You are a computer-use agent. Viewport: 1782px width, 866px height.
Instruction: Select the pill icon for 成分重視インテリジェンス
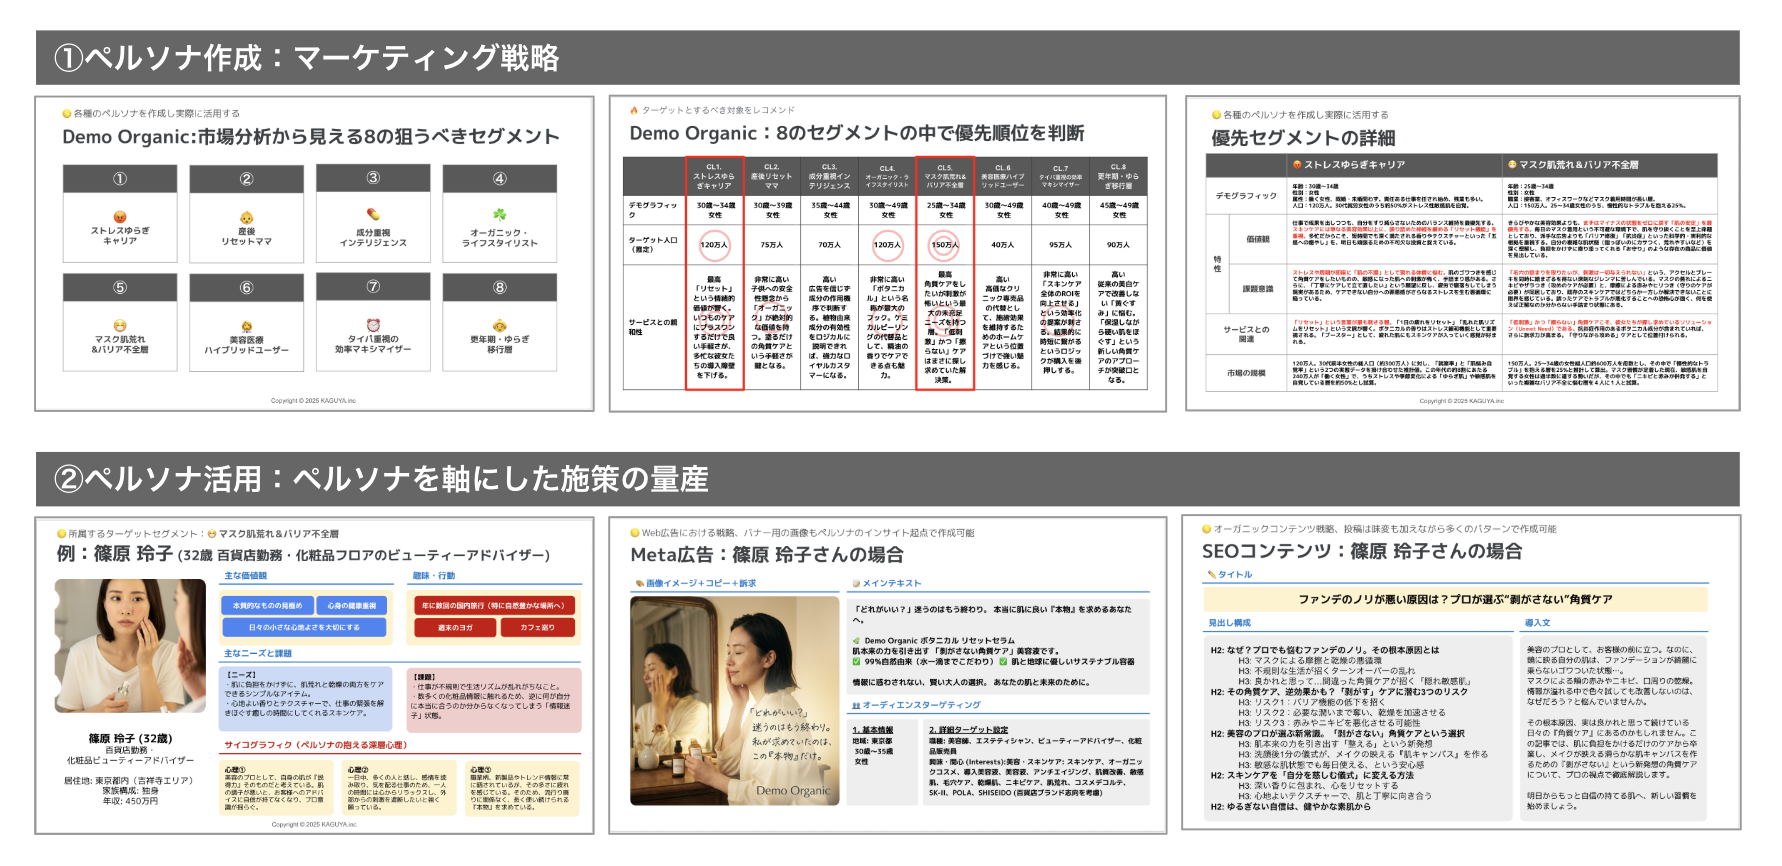(373, 214)
